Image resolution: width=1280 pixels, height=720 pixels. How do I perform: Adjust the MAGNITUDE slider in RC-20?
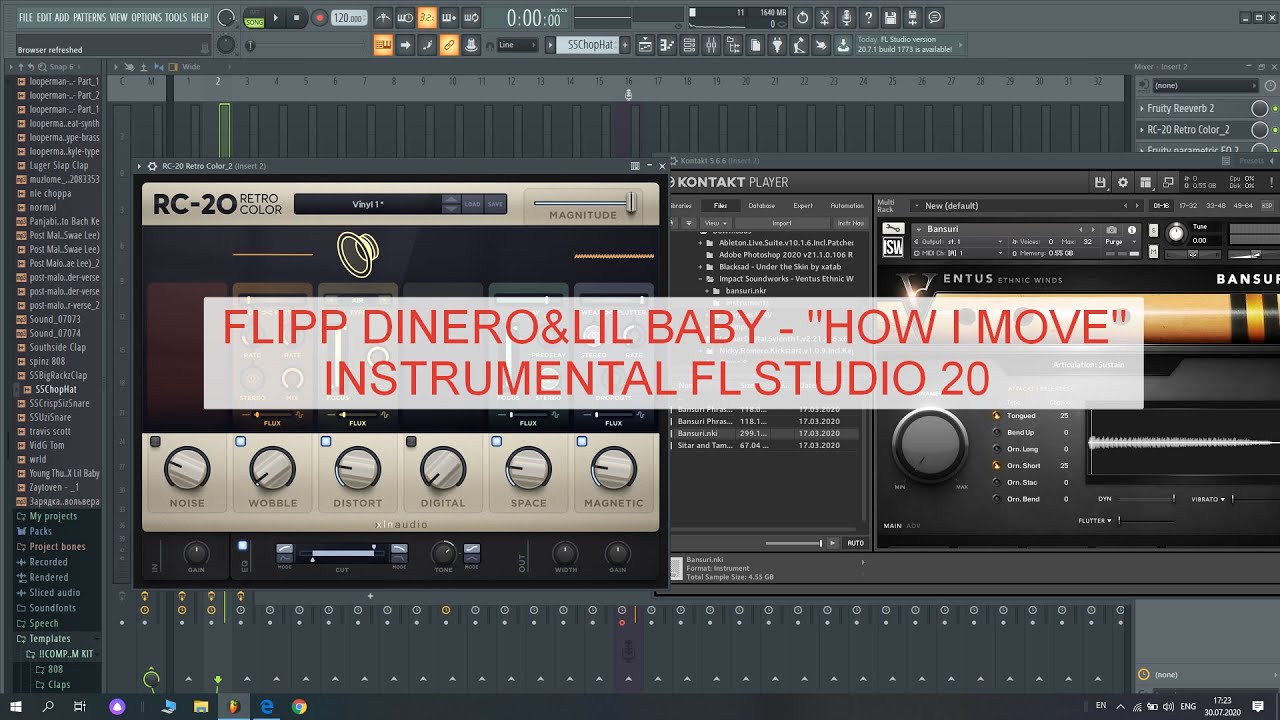584,203
